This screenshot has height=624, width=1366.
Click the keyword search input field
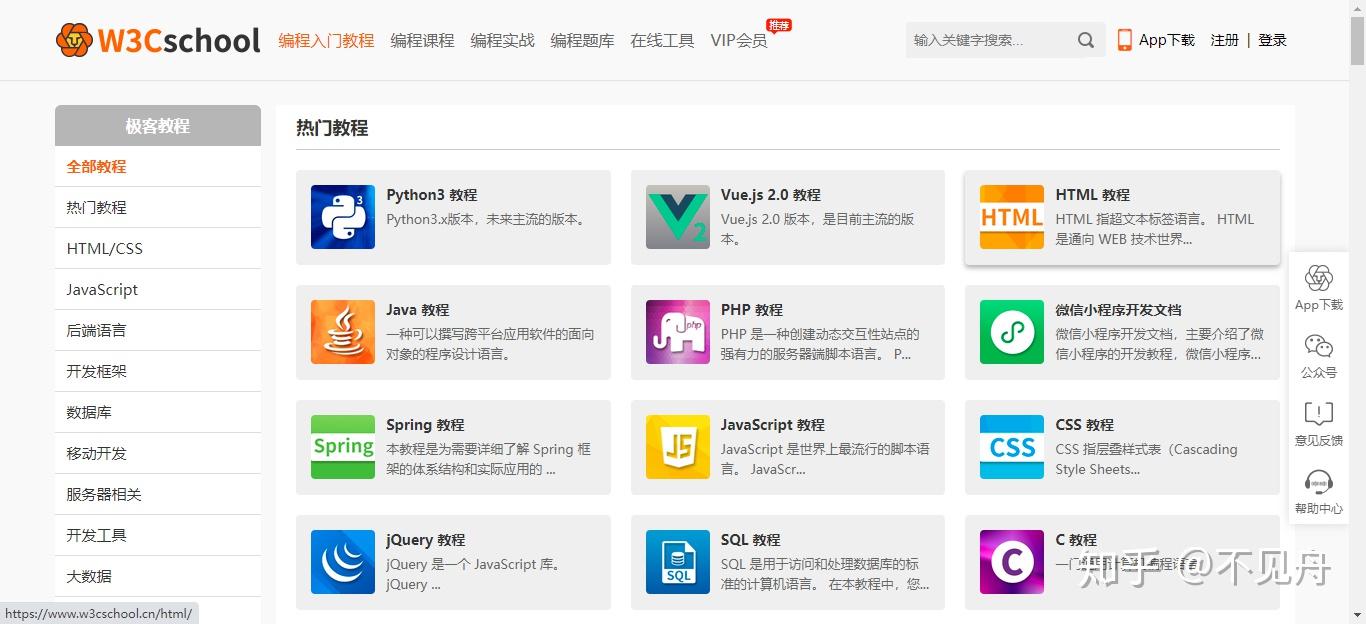986,40
